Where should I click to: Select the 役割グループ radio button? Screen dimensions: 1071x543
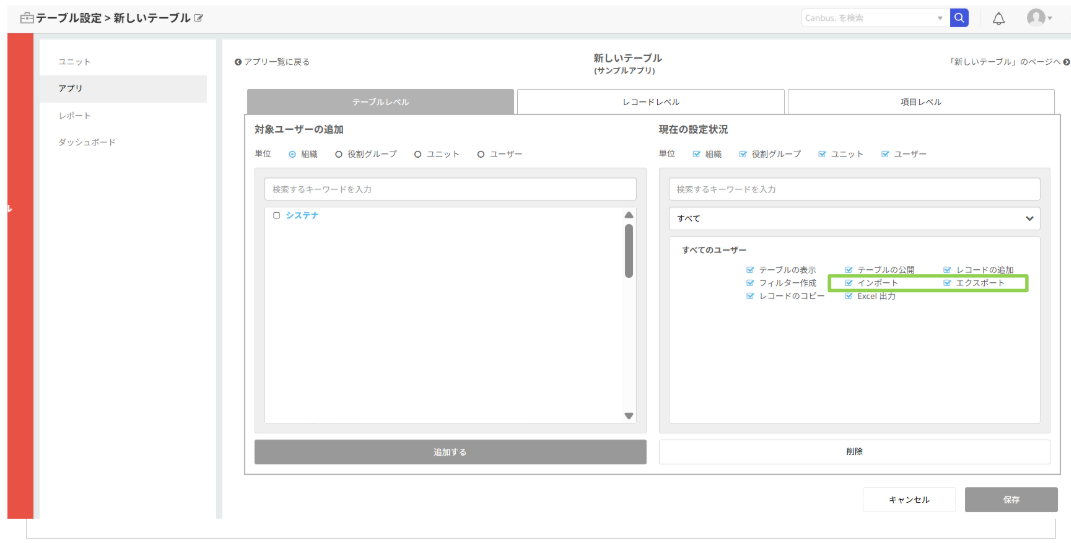(x=338, y=154)
